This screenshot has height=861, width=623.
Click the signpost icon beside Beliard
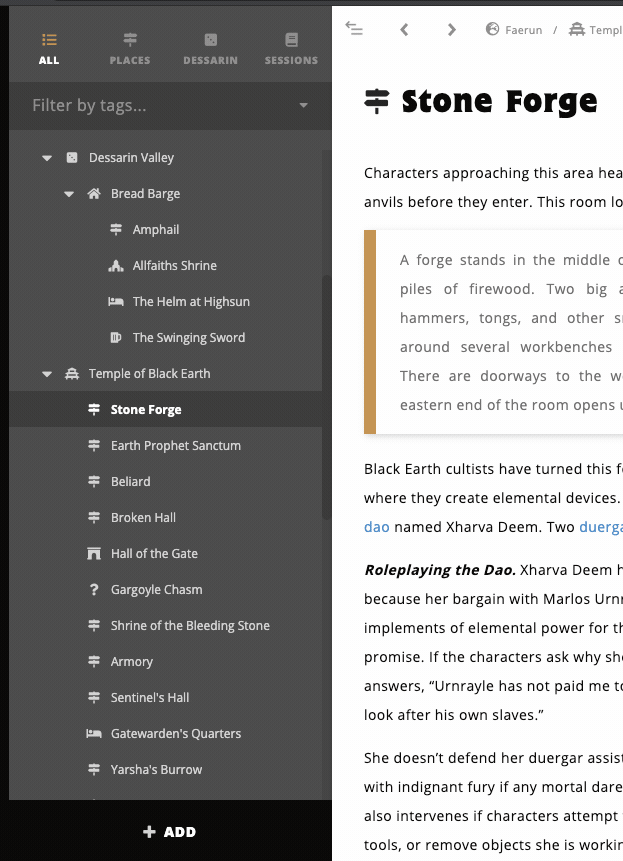point(94,482)
